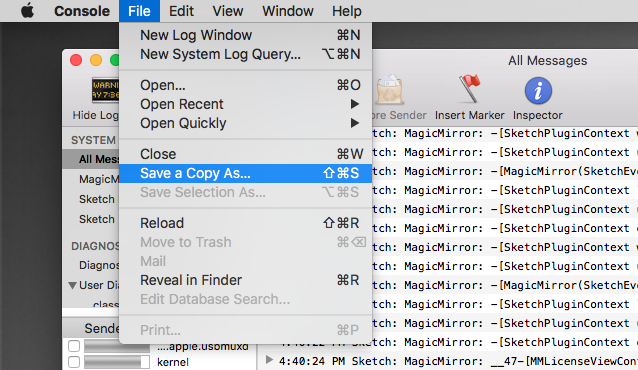This screenshot has height=370, width=638.
Task: Expand the 4:40:24 PM Sketch log entry
Action: click(269, 360)
